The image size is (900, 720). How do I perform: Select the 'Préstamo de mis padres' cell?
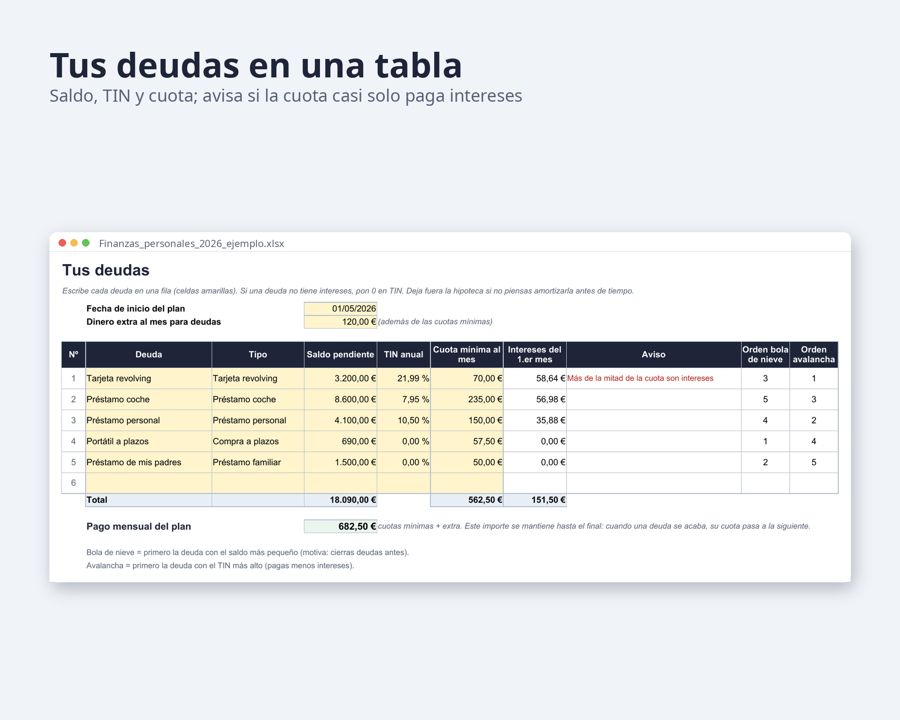pos(149,462)
